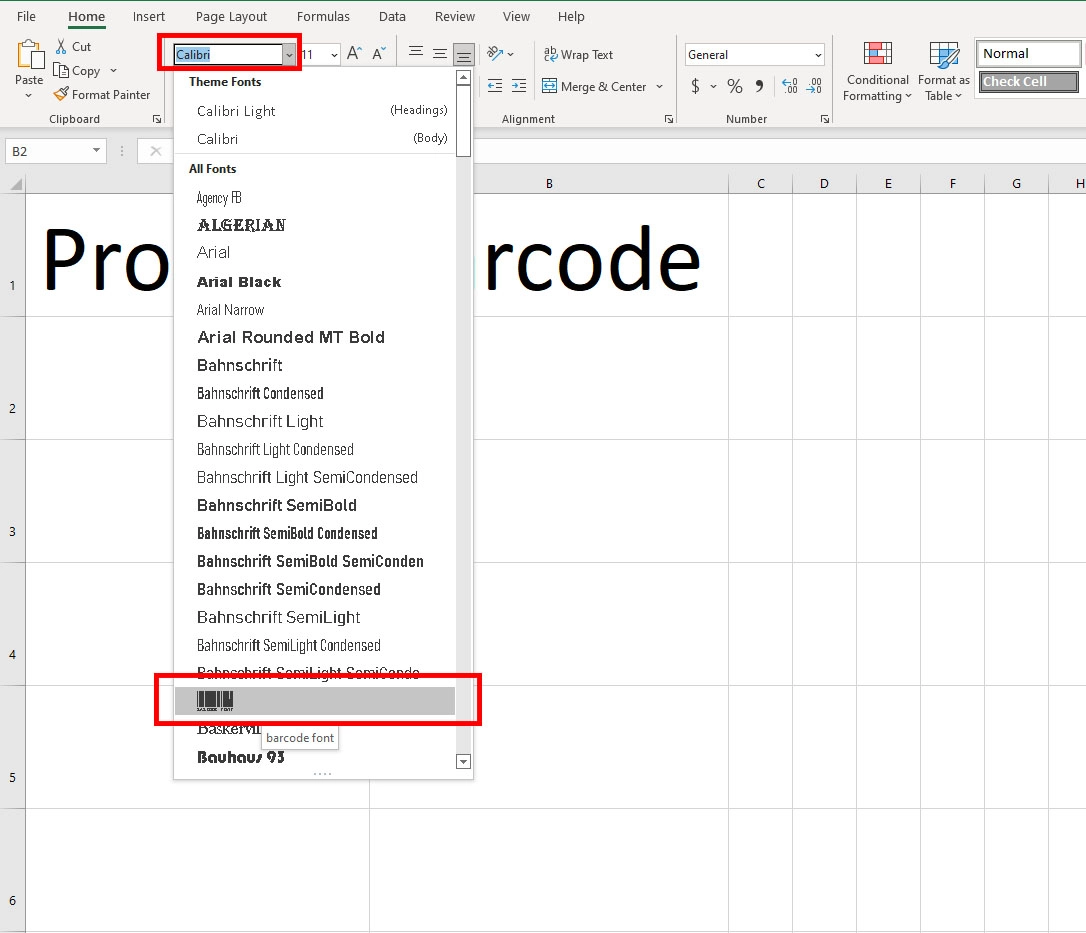Click the Increase Font Size icon
This screenshot has width=1086, height=933.
(x=354, y=53)
